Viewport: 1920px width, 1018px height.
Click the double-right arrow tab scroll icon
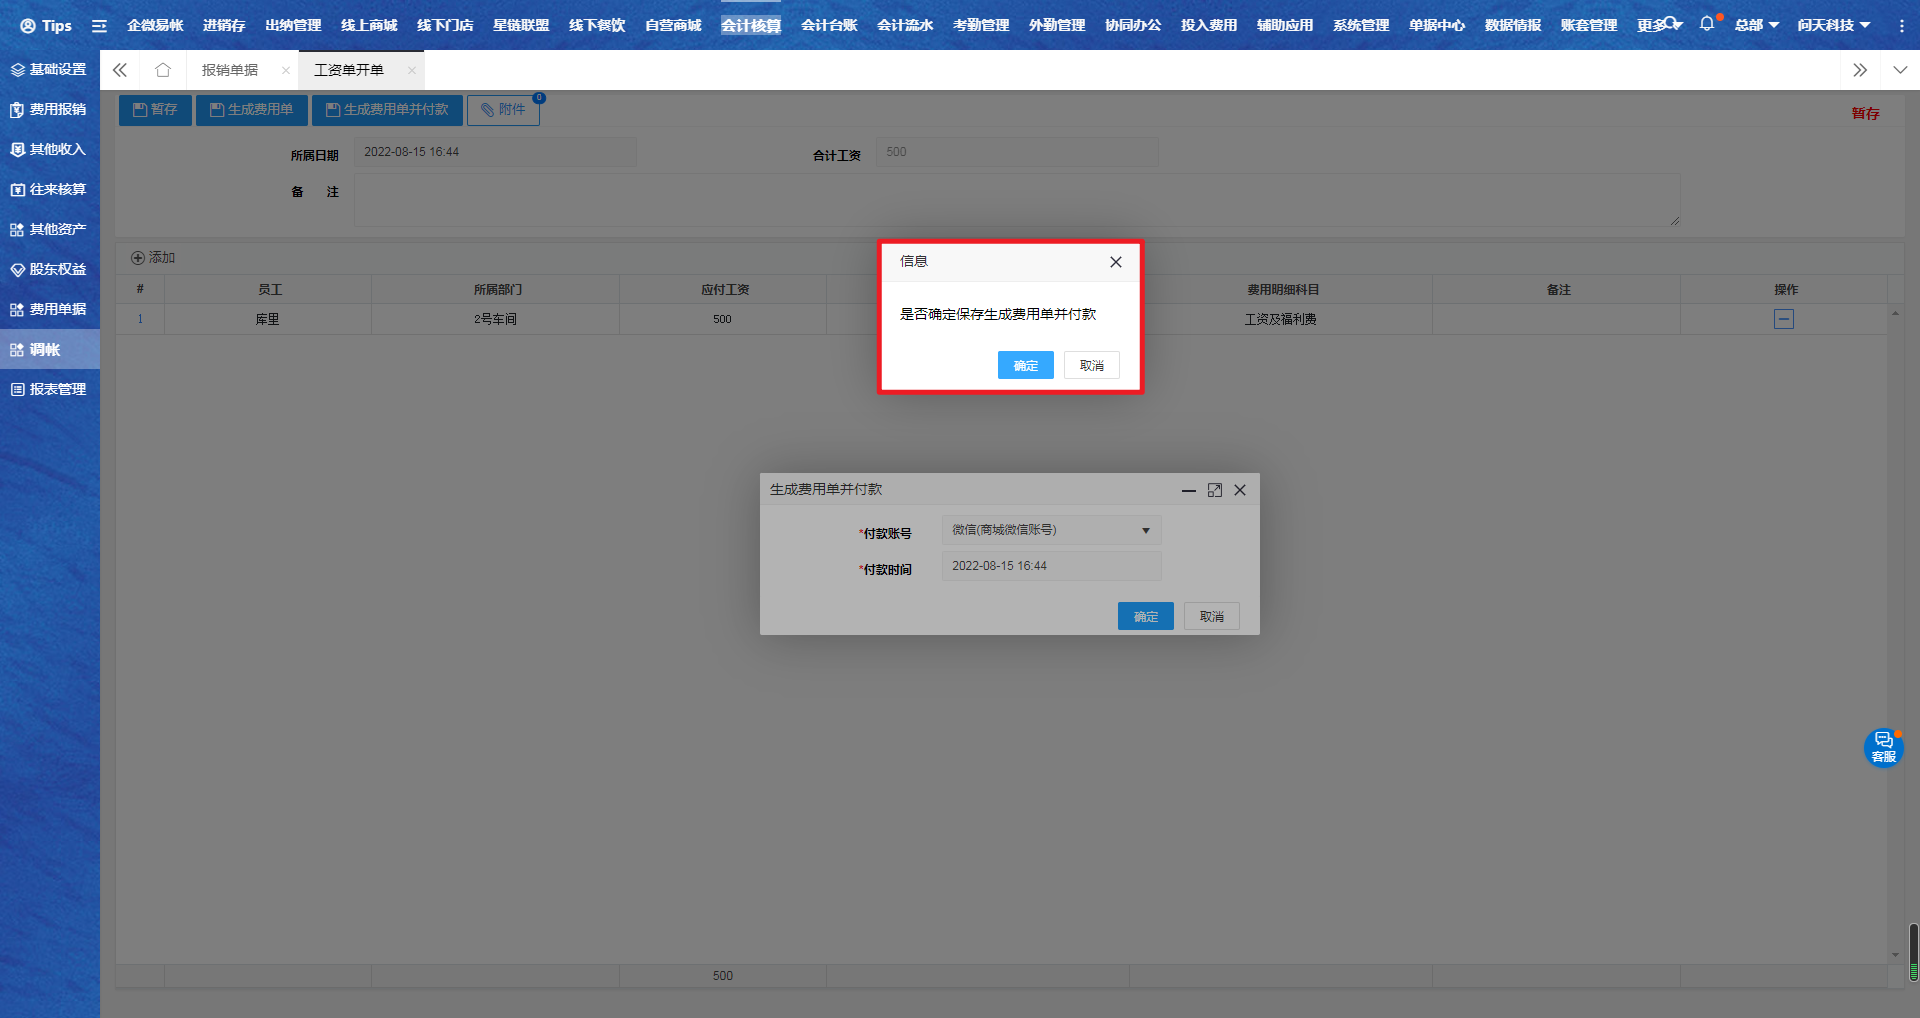click(1859, 70)
